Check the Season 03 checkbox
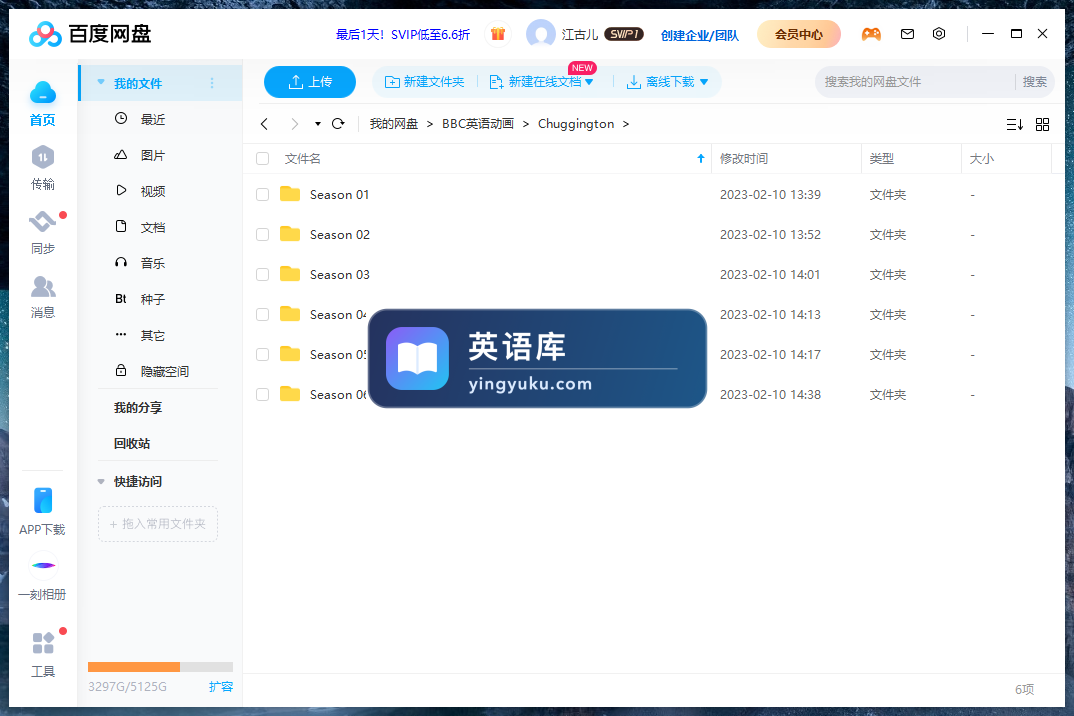The width and height of the screenshot is (1074, 716). tap(262, 275)
